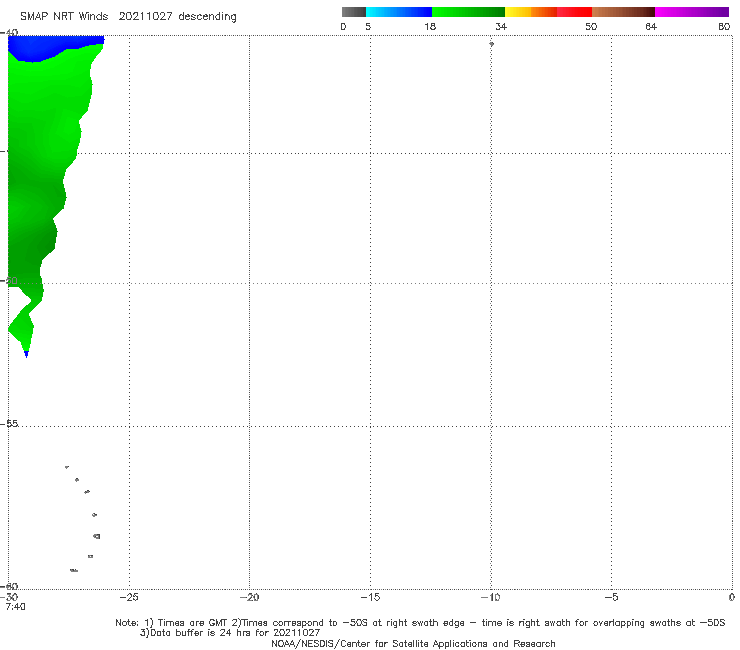Click the colorbar label '80'

724,27
